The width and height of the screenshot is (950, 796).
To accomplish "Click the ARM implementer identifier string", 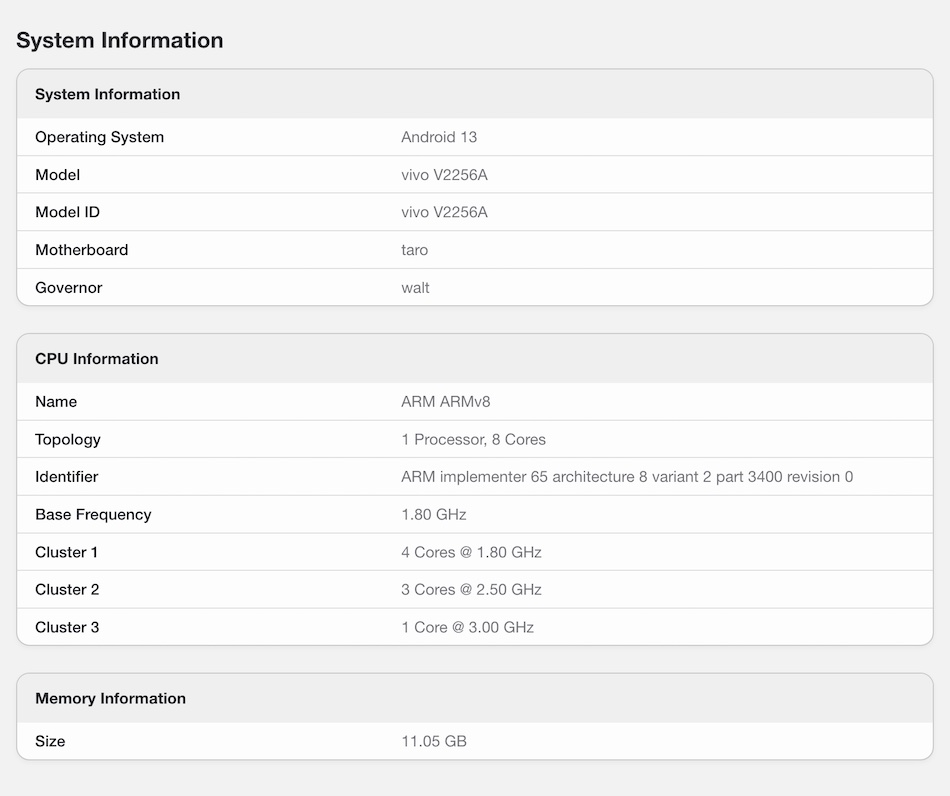I will click(x=626, y=477).
